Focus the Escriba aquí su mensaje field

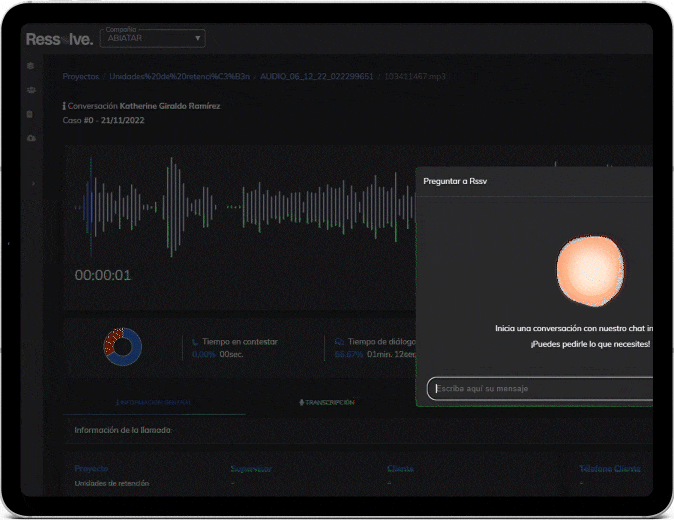[540, 388]
